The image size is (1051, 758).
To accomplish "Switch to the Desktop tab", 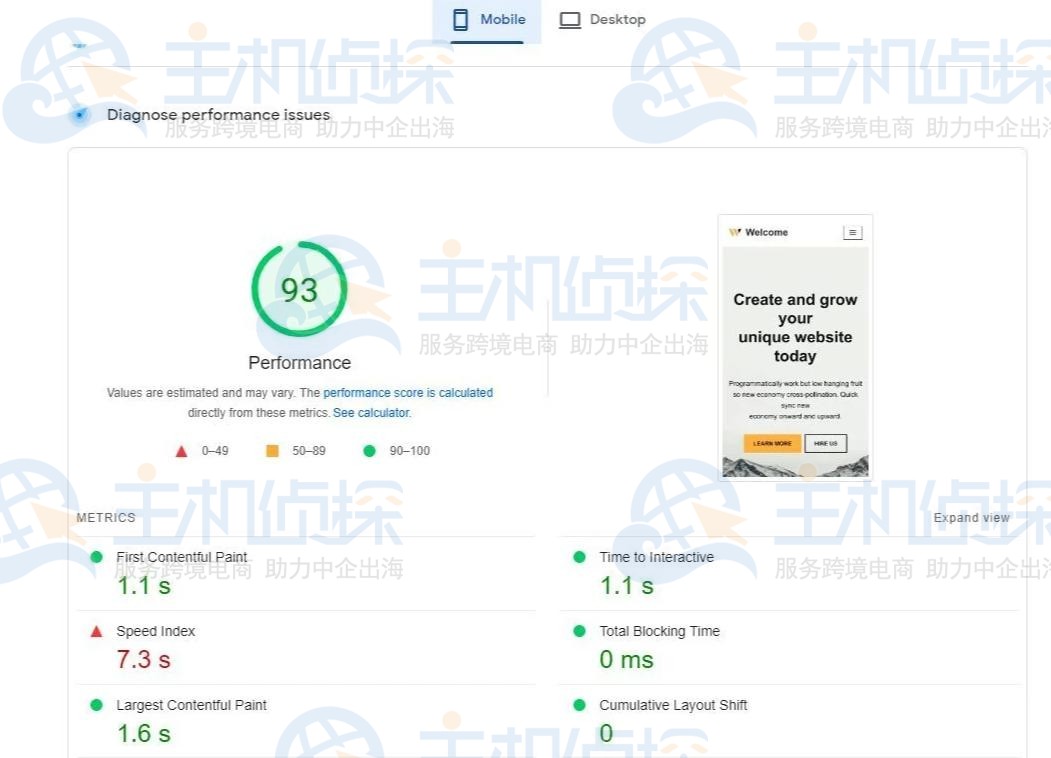I will click(x=604, y=18).
